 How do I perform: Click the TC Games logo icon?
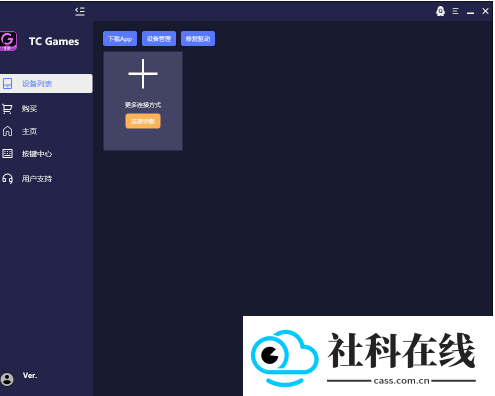8,41
